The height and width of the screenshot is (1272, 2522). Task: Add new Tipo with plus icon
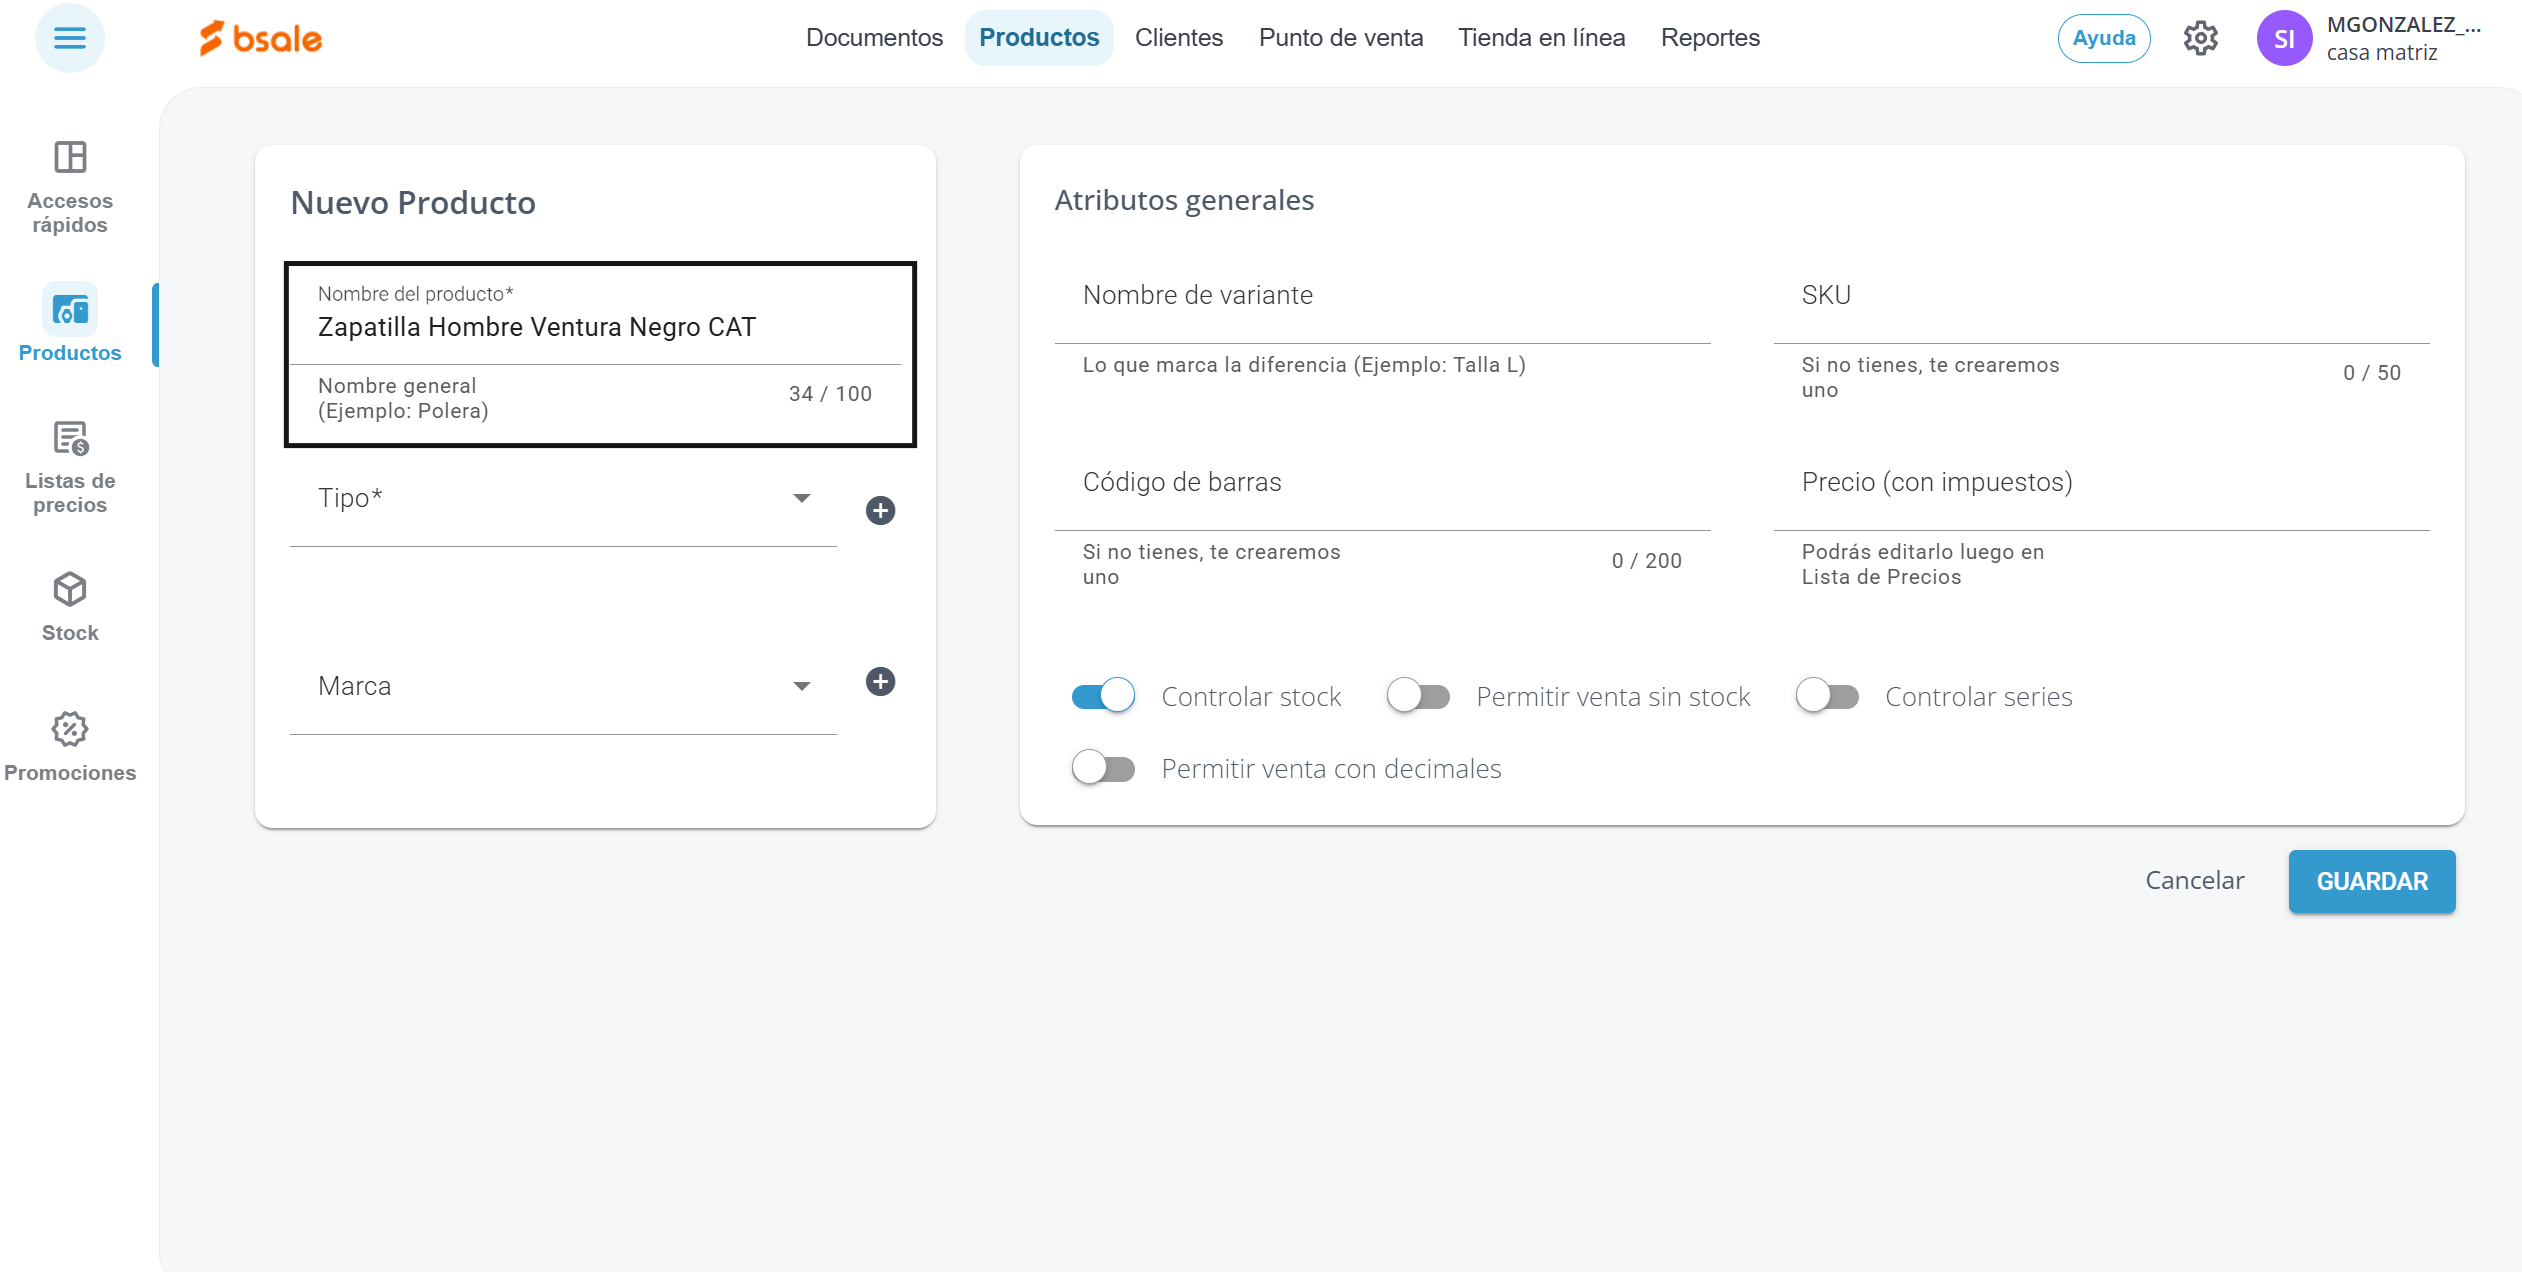pyautogui.click(x=880, y=511)
